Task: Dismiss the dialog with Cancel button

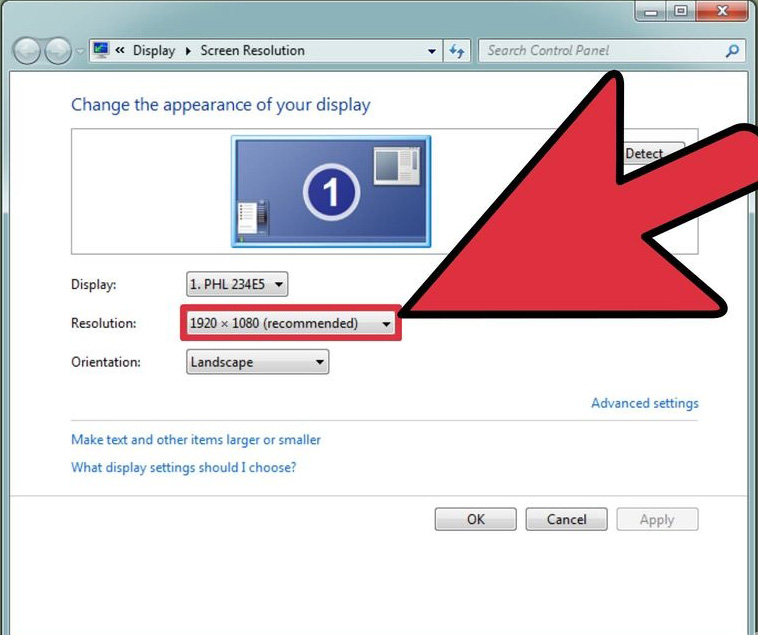Action: pyautogui.click(x=566, y=519)
